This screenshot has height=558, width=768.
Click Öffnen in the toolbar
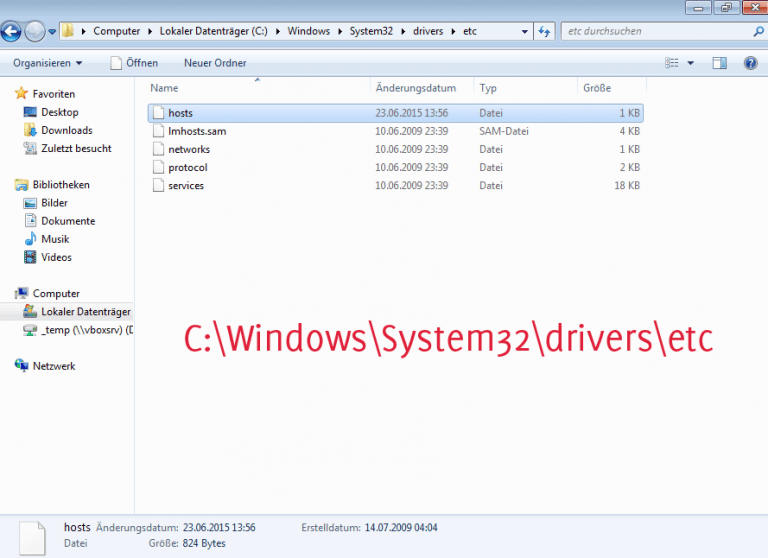[134, 63]
